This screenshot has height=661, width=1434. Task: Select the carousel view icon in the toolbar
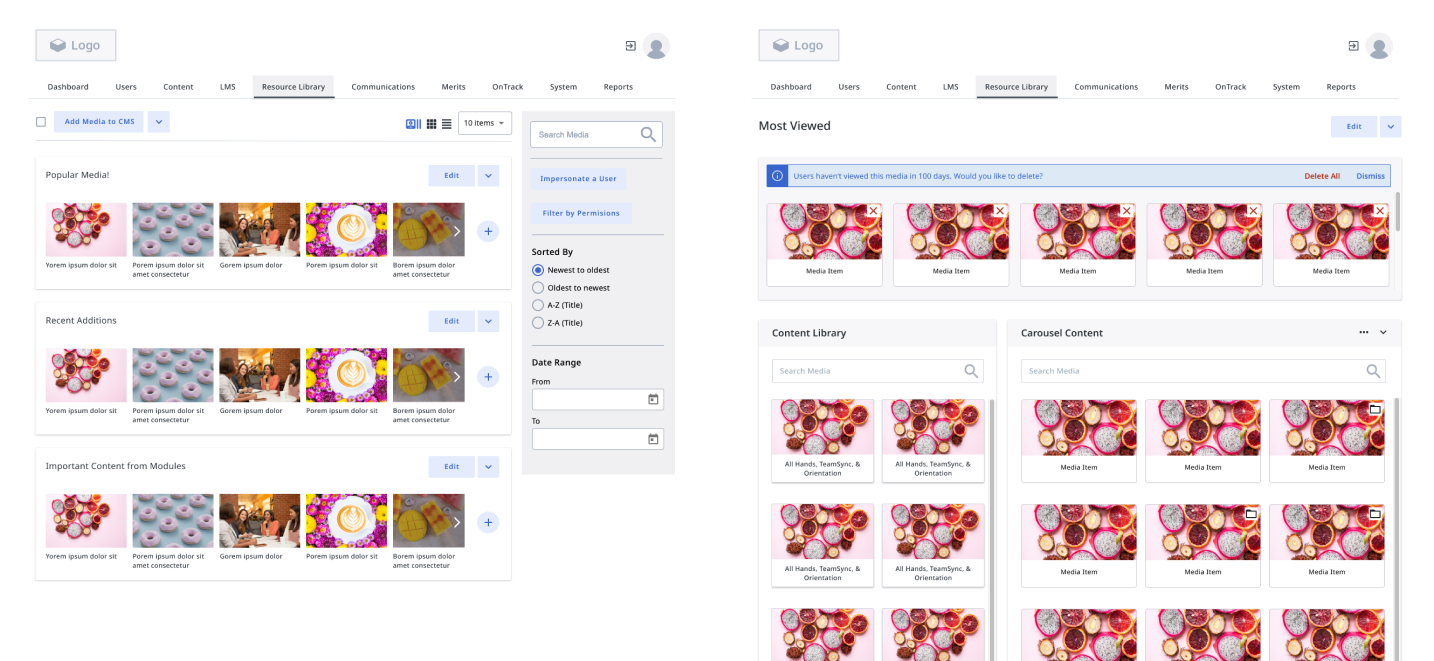click(x=412, y=123)
